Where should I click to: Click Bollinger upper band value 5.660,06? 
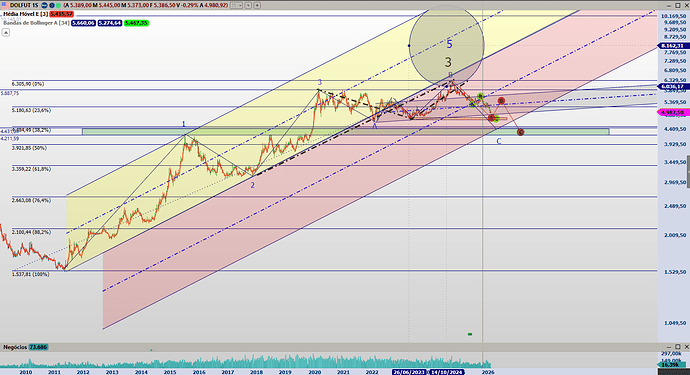point(83,23)
